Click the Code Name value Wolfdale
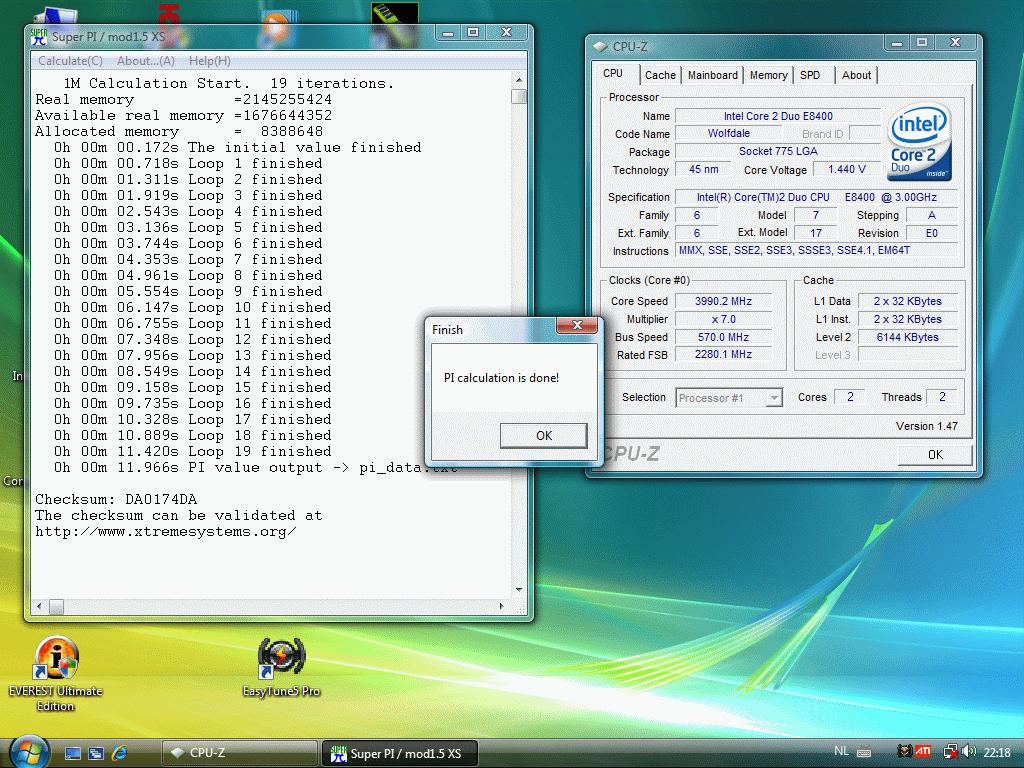Viewport: 1024px width, 768px height. tap(728, 133)
